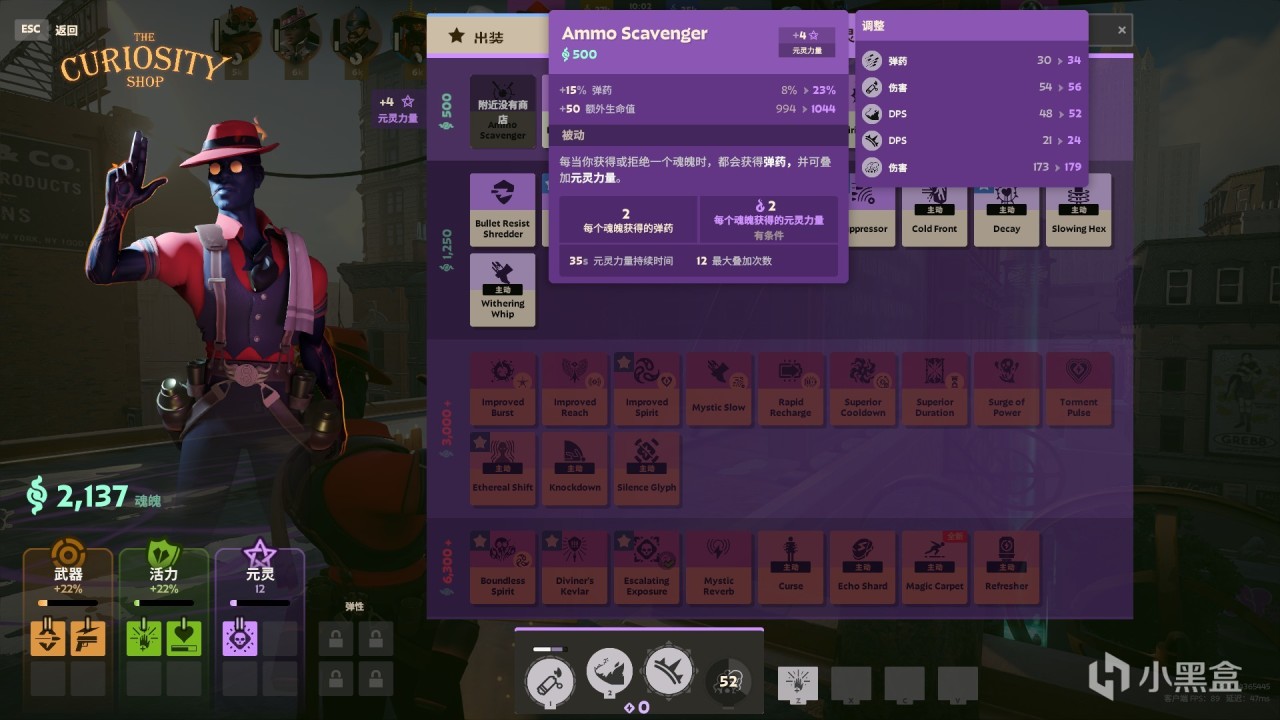
Task: Select the Improved Burst item
Action: [x=503, y=388]
